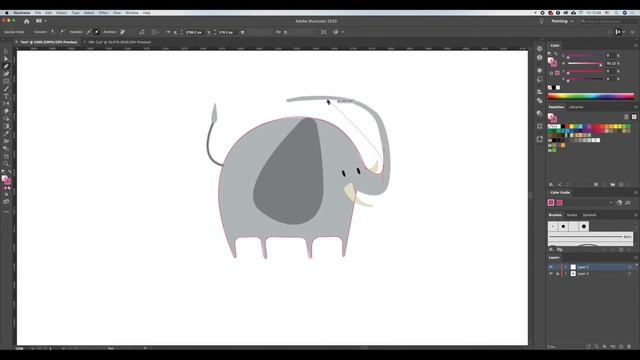The height and width of the screenshot is (360, 640).
Task: Switch to the Stroke tab
Action: click(x=572, y=215)
